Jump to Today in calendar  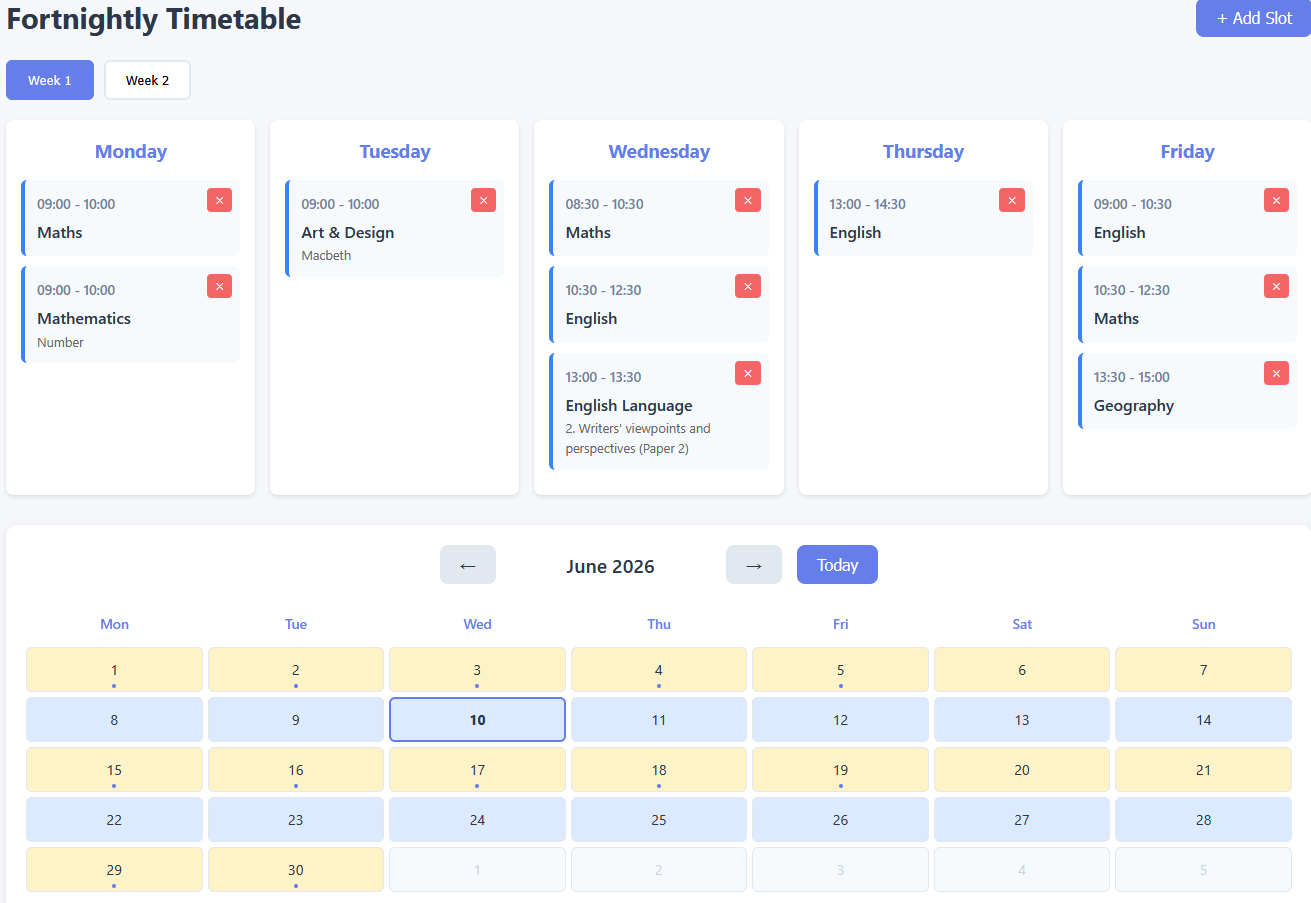pos(837,565)
